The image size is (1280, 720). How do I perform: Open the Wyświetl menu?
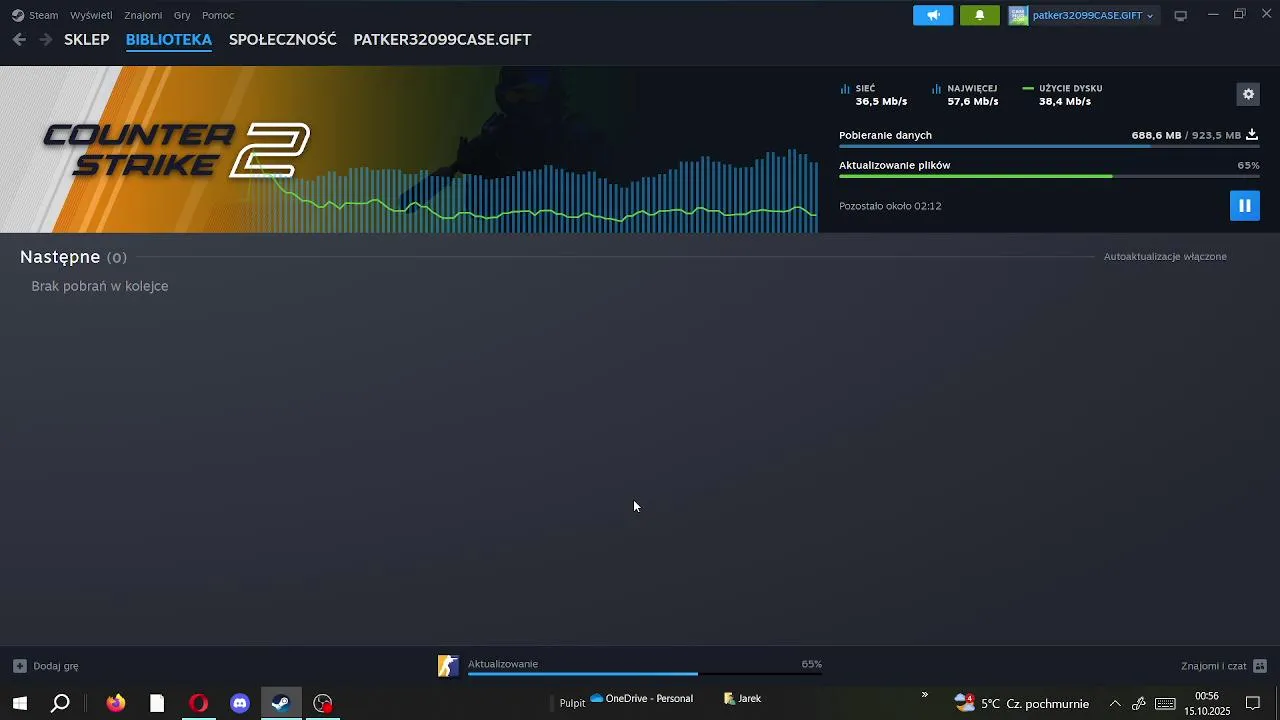pyautogui.click(x=91, y=15)
